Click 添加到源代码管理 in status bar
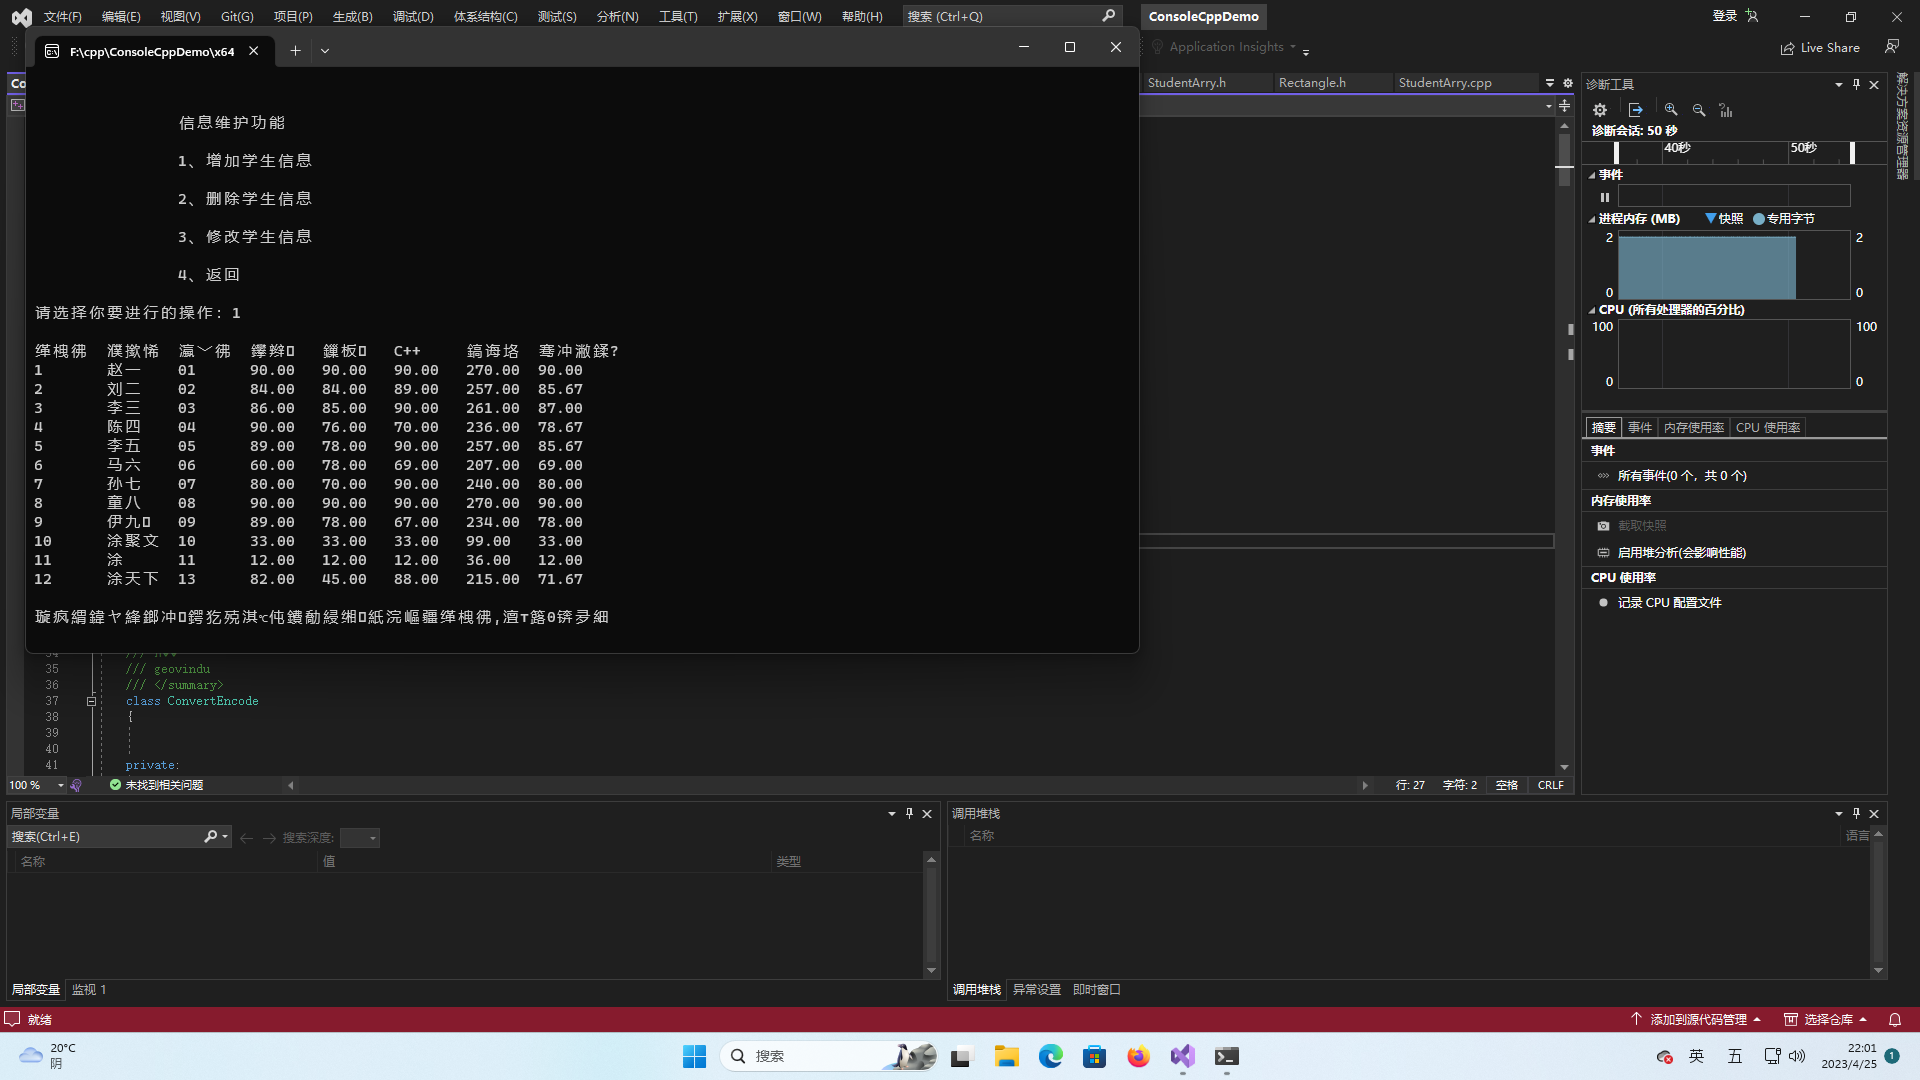1920x1080 pixels. [x=1698, y=1019]
